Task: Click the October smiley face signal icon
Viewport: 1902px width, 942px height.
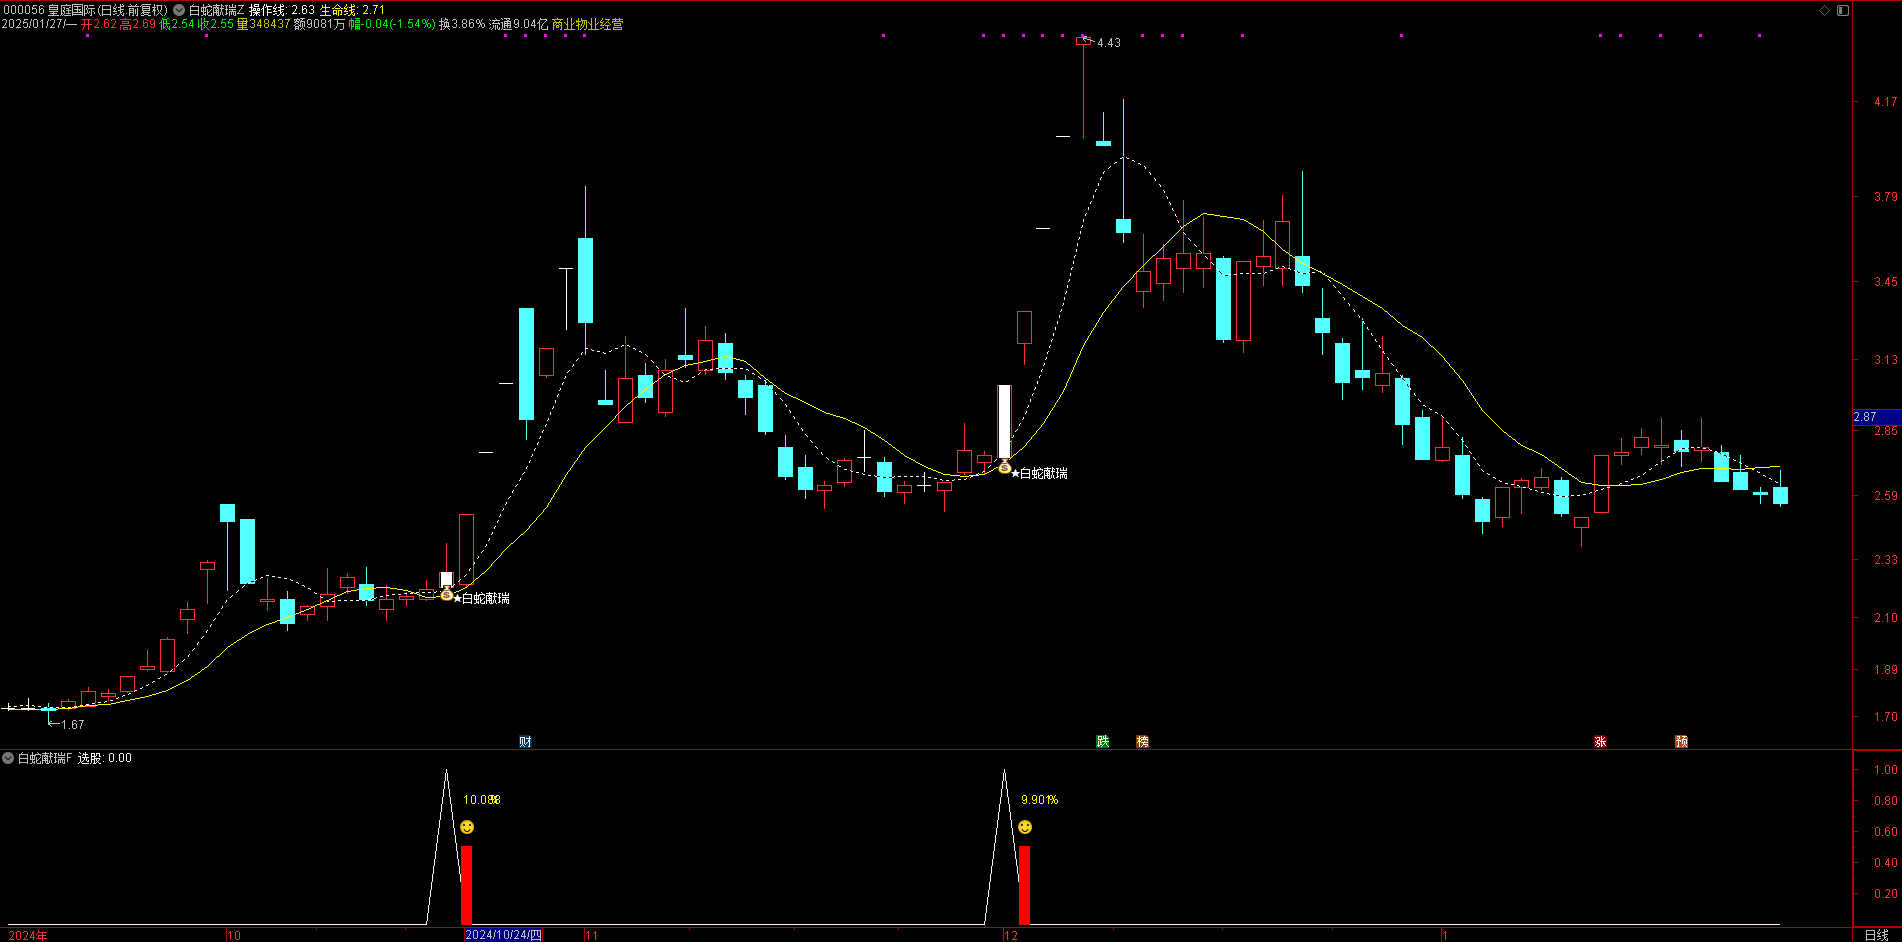Action: pyautogui.click(x=467, y=827)
